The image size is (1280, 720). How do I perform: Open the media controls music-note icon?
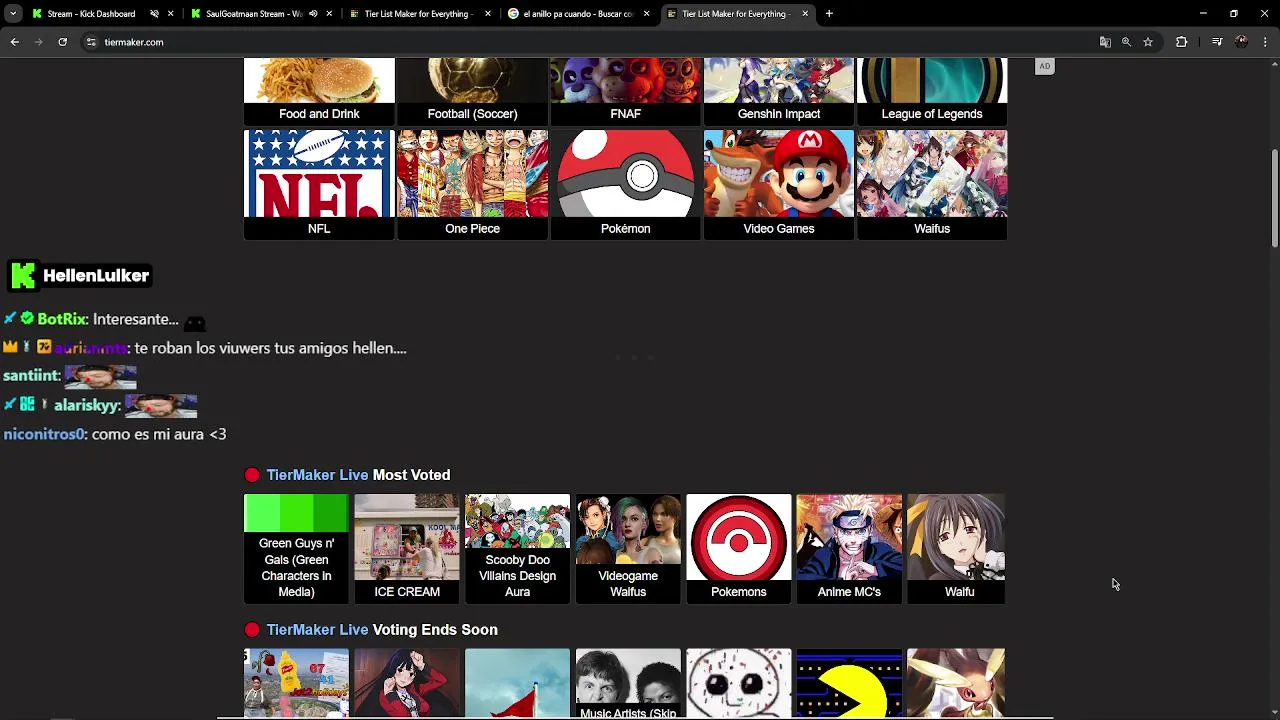(1217, 42)
